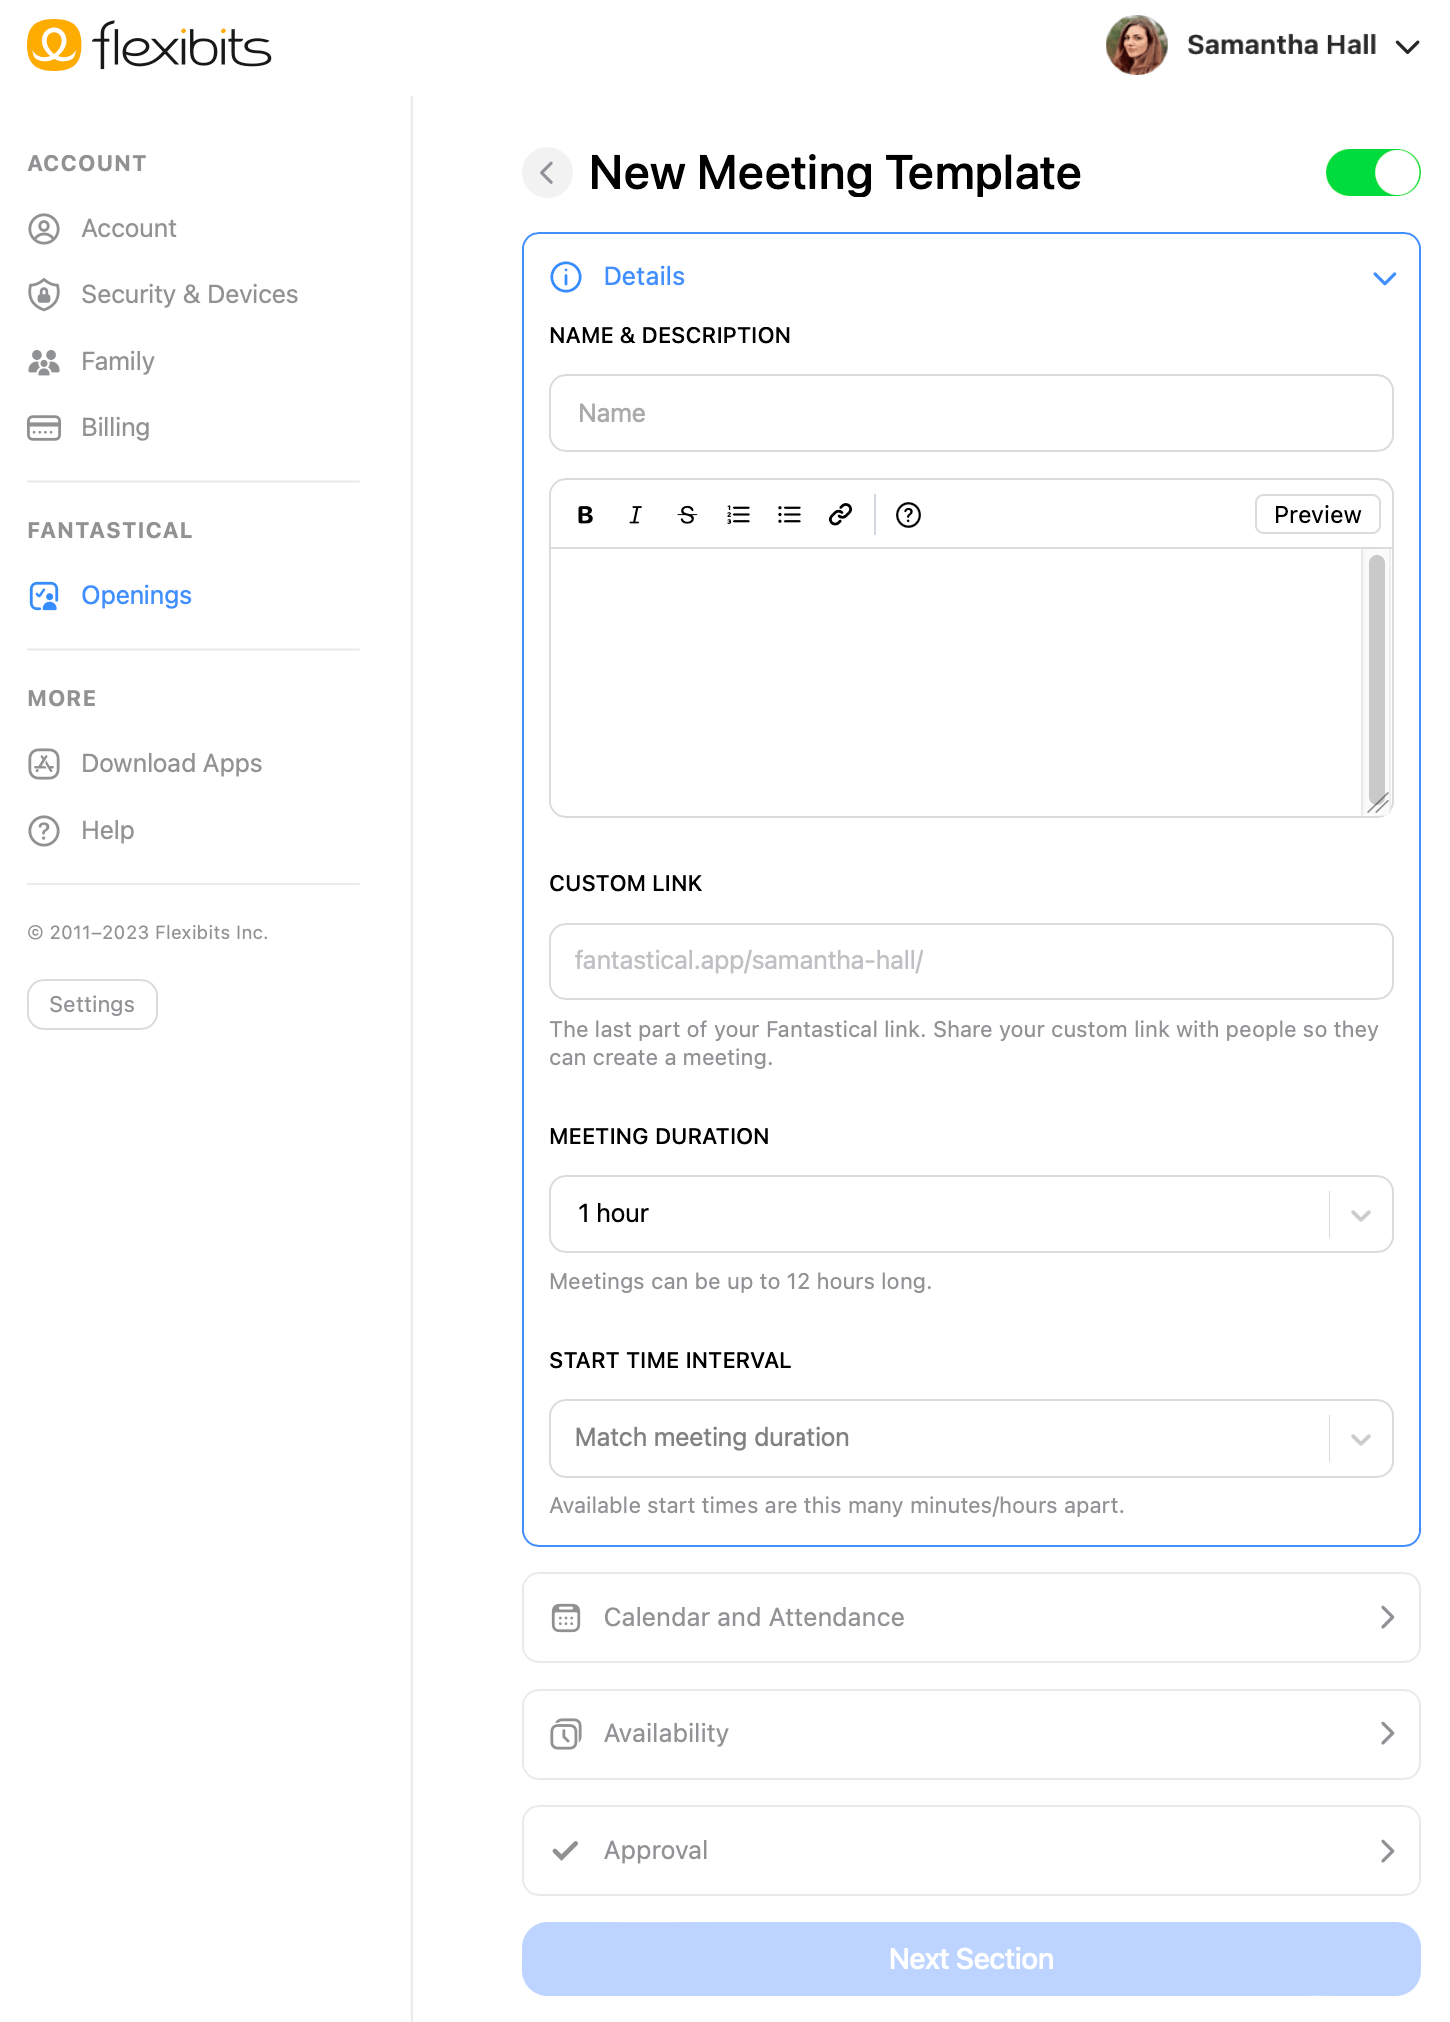The height and width of the screenshot is (2022, 1450).
Task: Open Billing in the sidebar
Action: pos(115,428)
